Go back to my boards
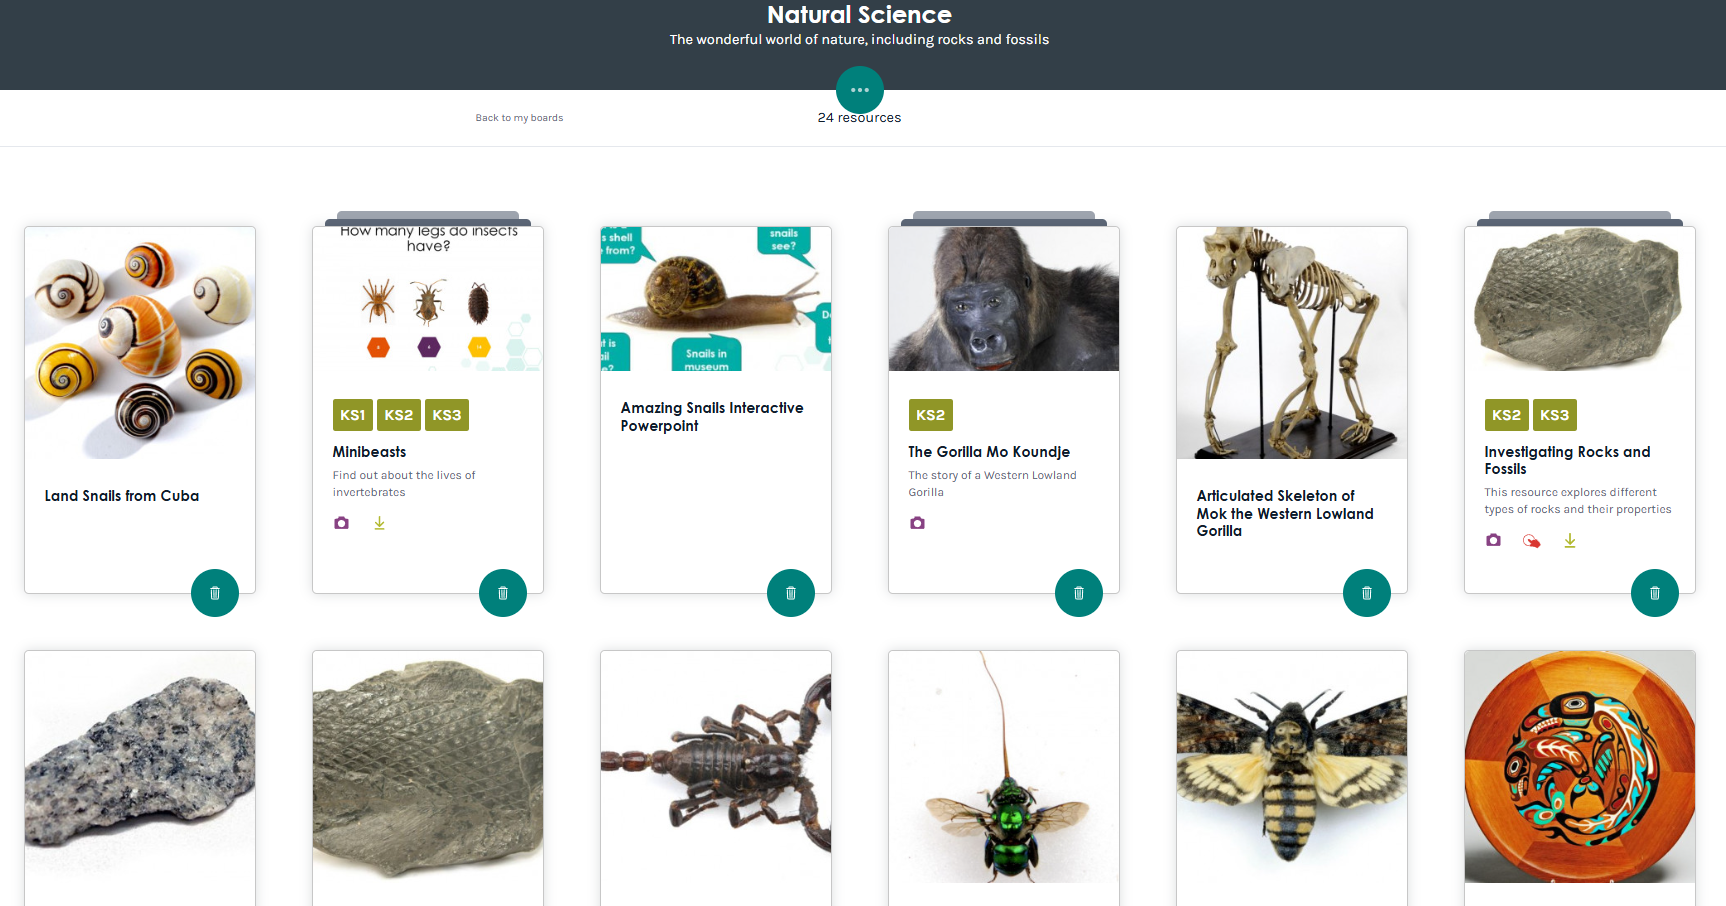This screenshot has height=906, width=1726. [519, 118]
